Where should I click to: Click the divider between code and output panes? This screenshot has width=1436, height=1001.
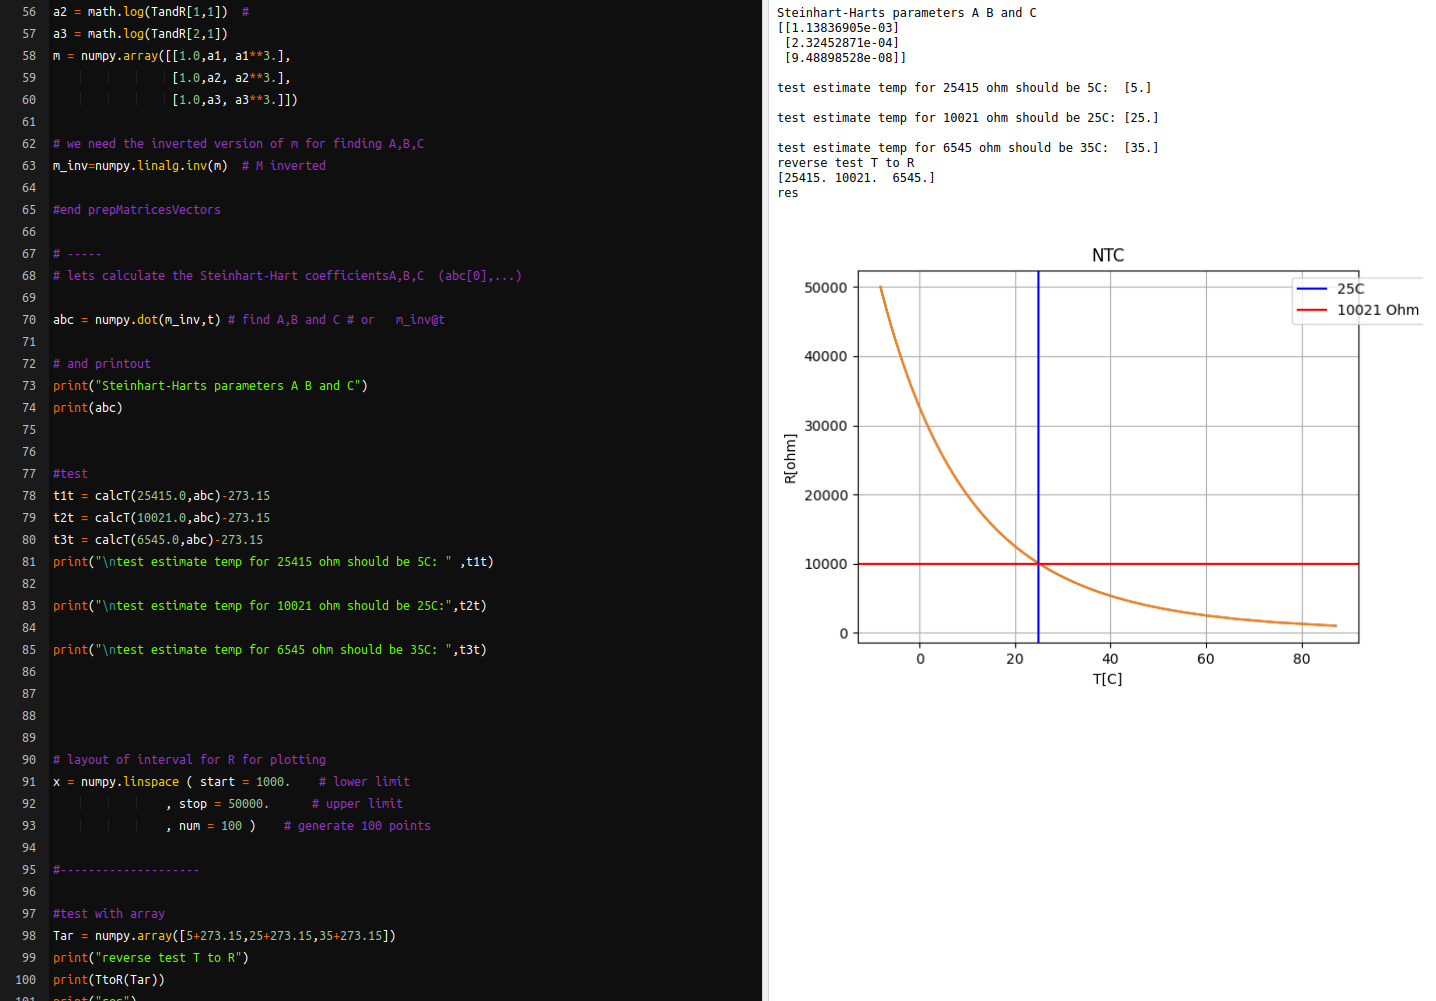tap(765, 500)
